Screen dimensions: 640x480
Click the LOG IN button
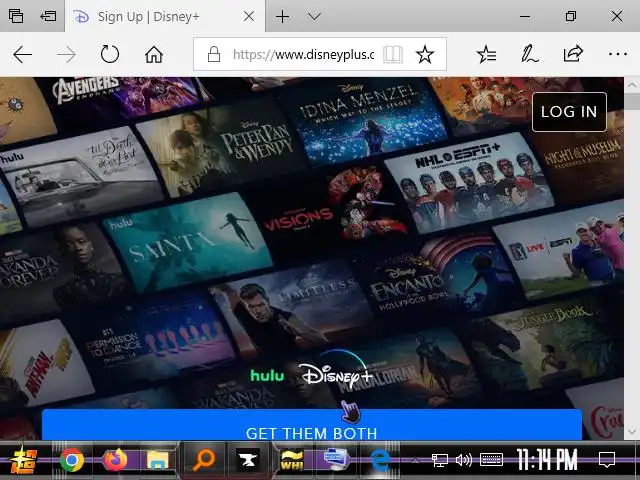coord(569,112)
